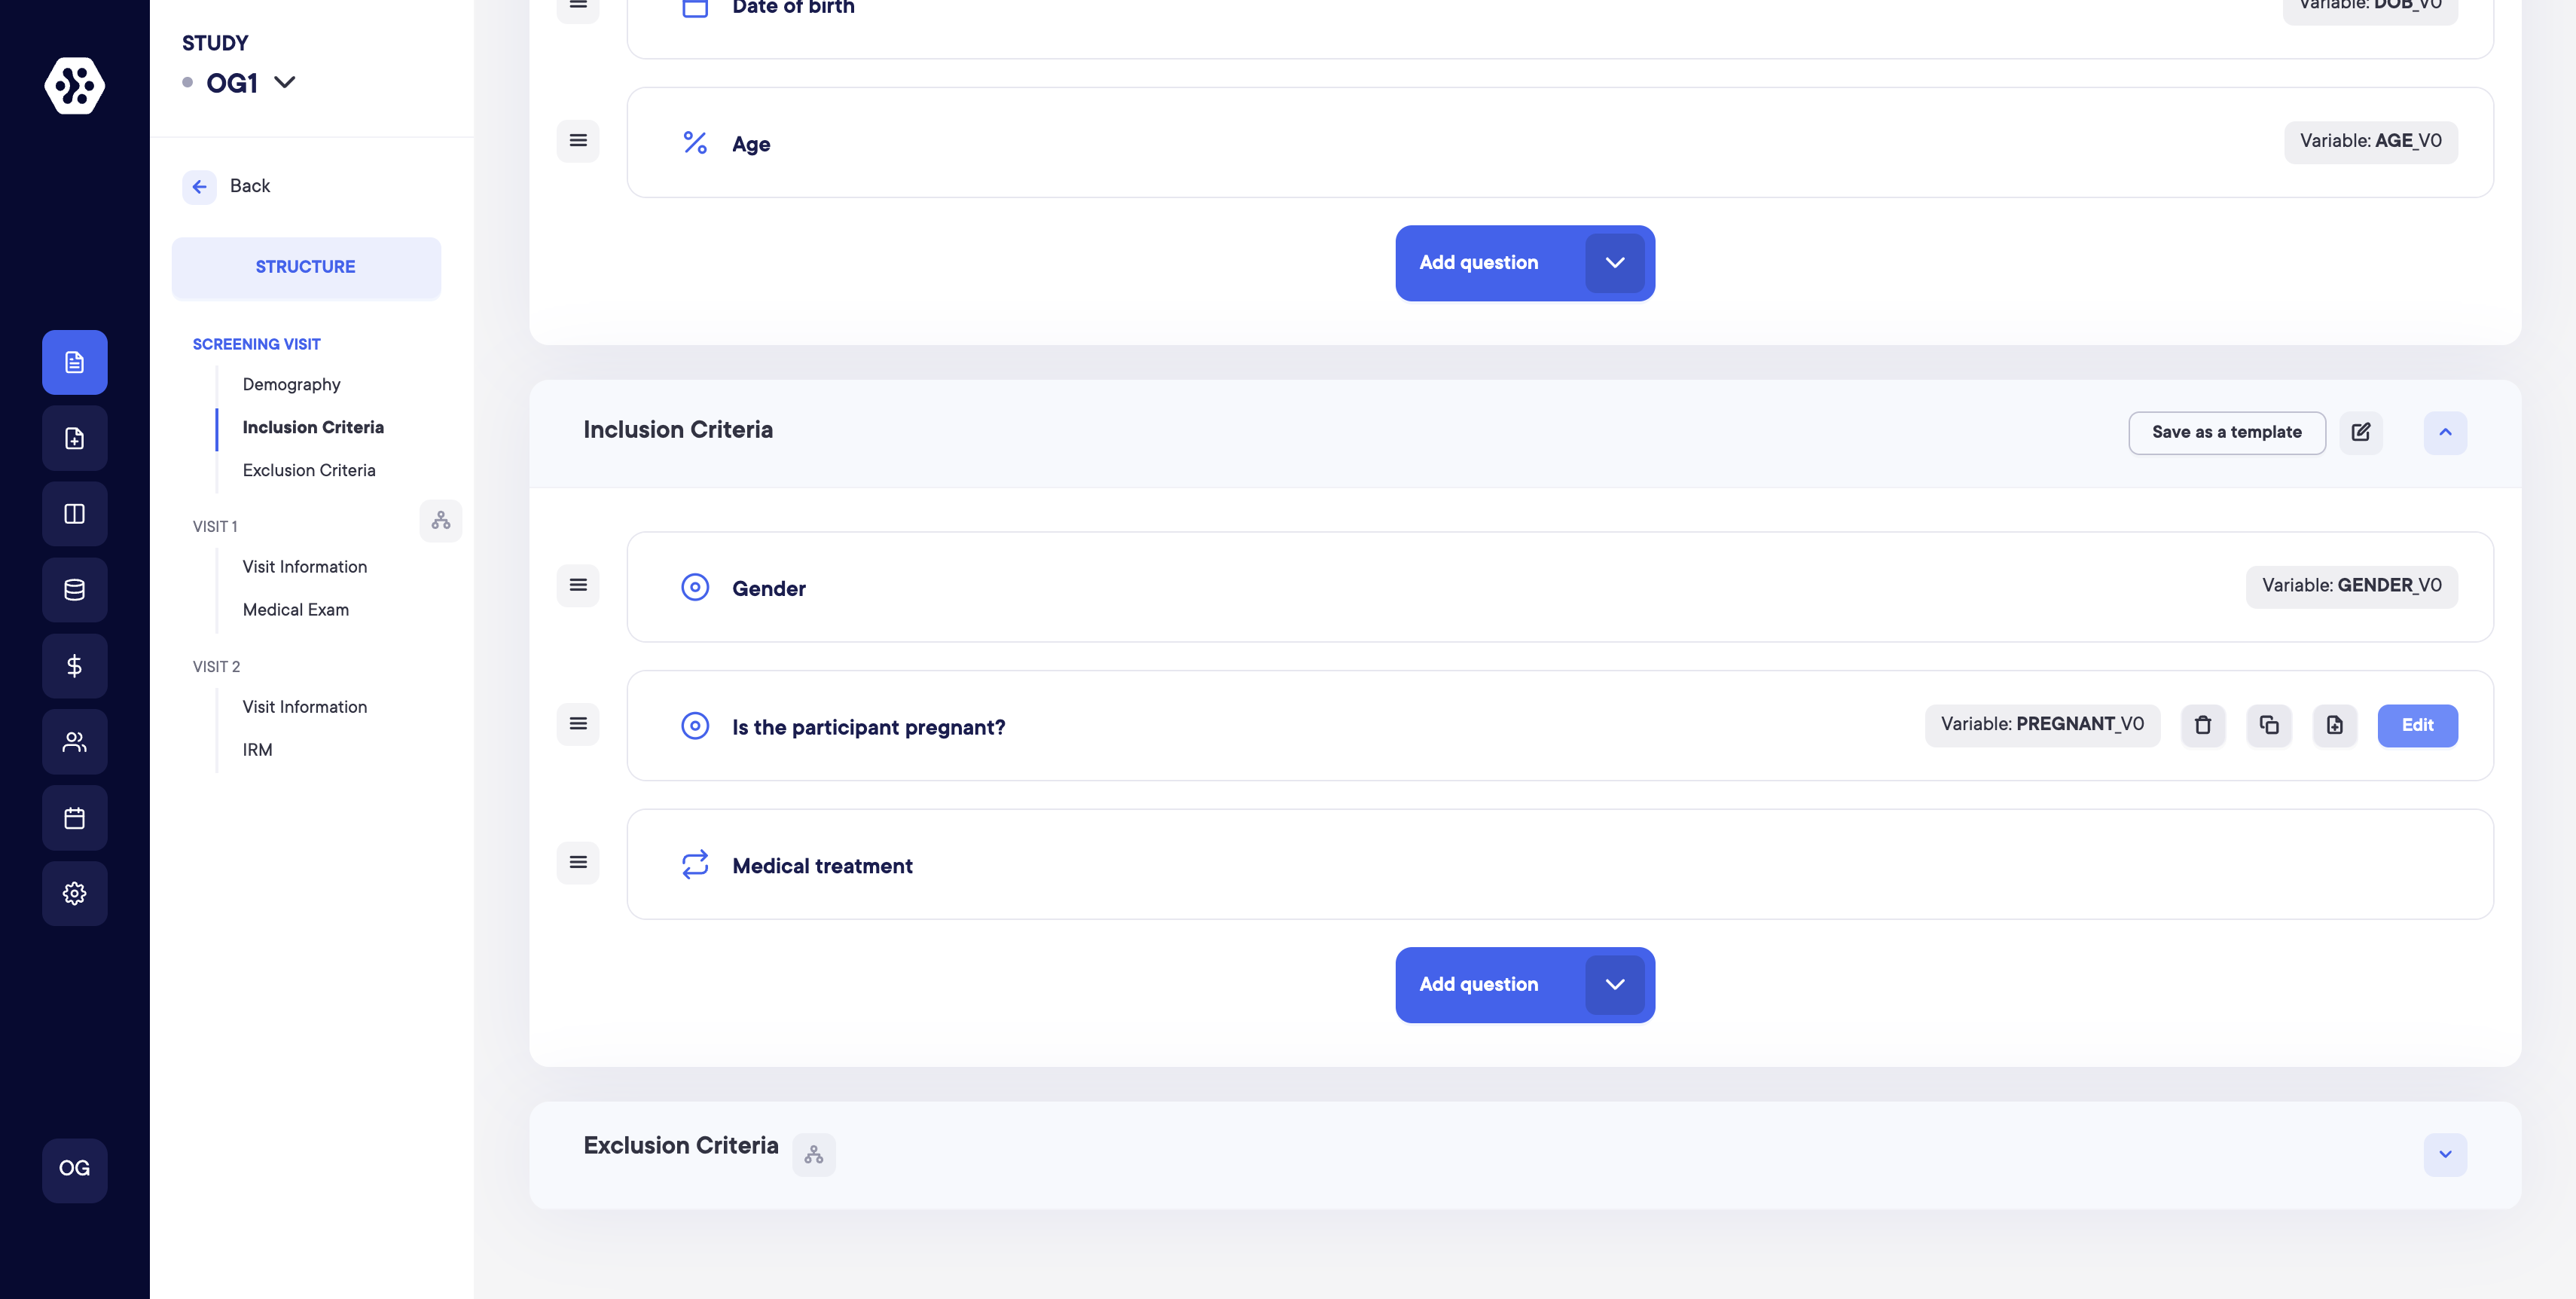The image size is (2576, 1299).
Task: Click the Back arrow button
Action: click(x=199, y=186)
